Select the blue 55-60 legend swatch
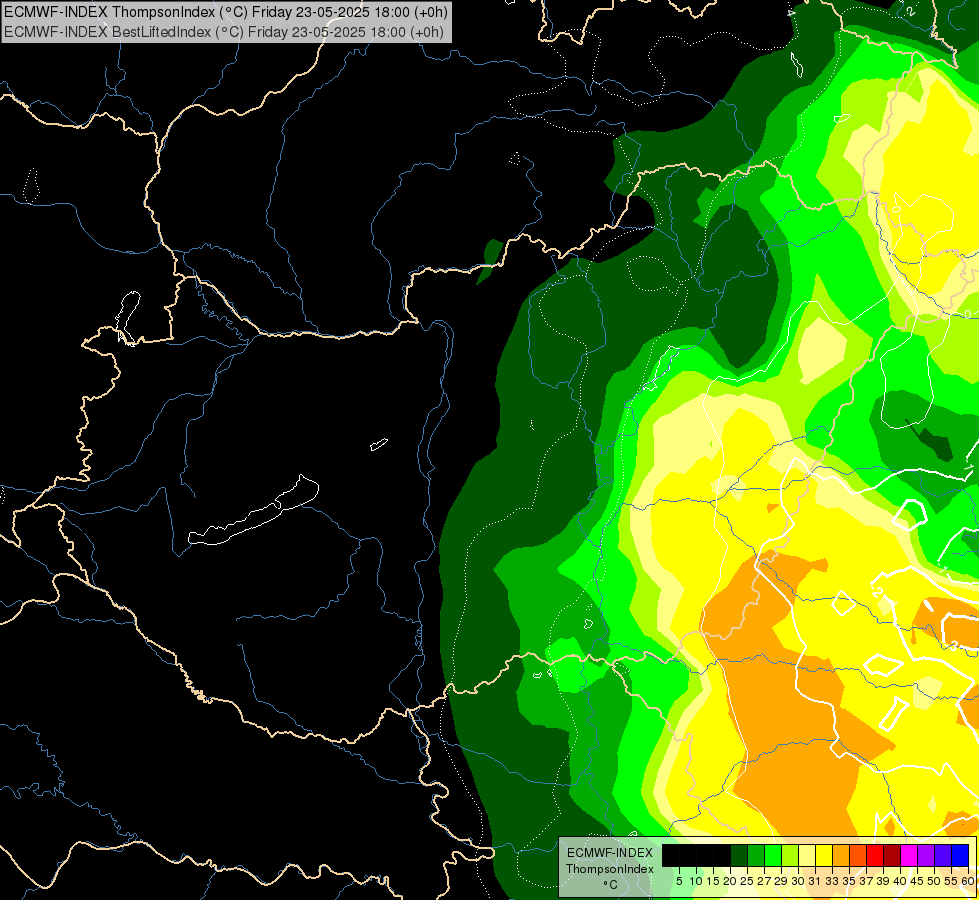This screenshot has width=979, height=900. (x=960, y=855)
